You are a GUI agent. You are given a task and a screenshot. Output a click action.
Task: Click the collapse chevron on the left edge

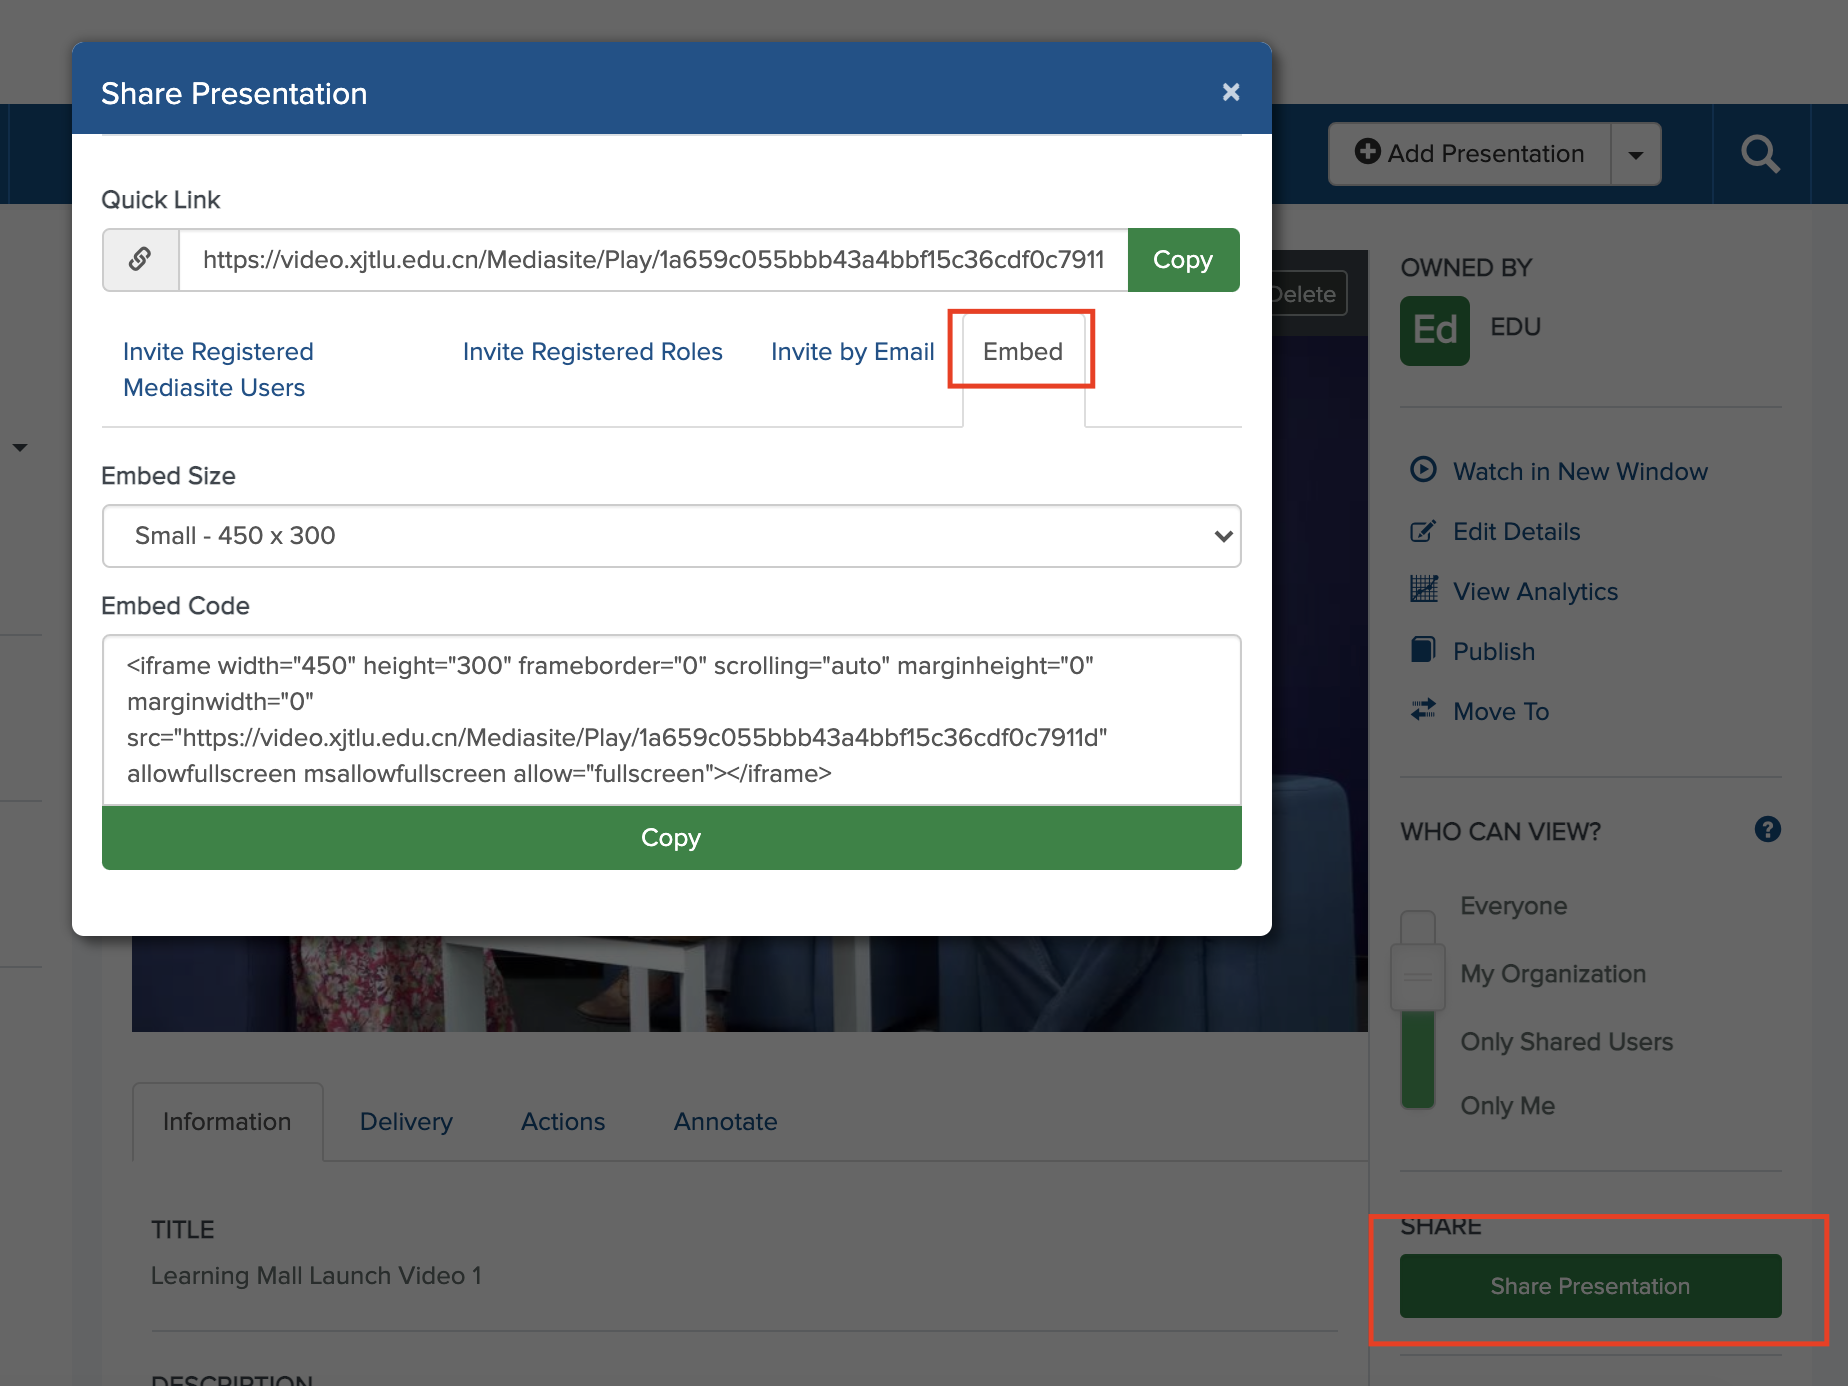click(x=20, y=447)
